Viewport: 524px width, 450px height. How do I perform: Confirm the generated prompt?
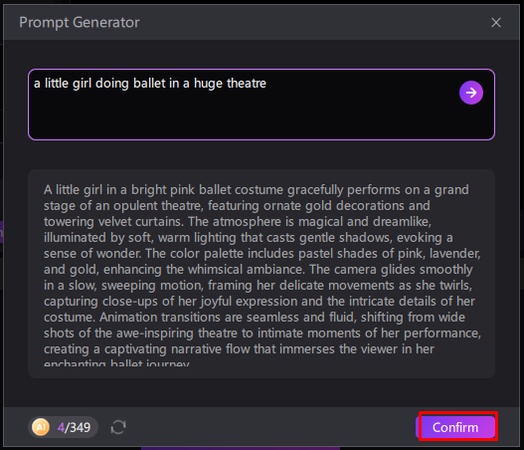pyautogui.click(x=455, y=427)
